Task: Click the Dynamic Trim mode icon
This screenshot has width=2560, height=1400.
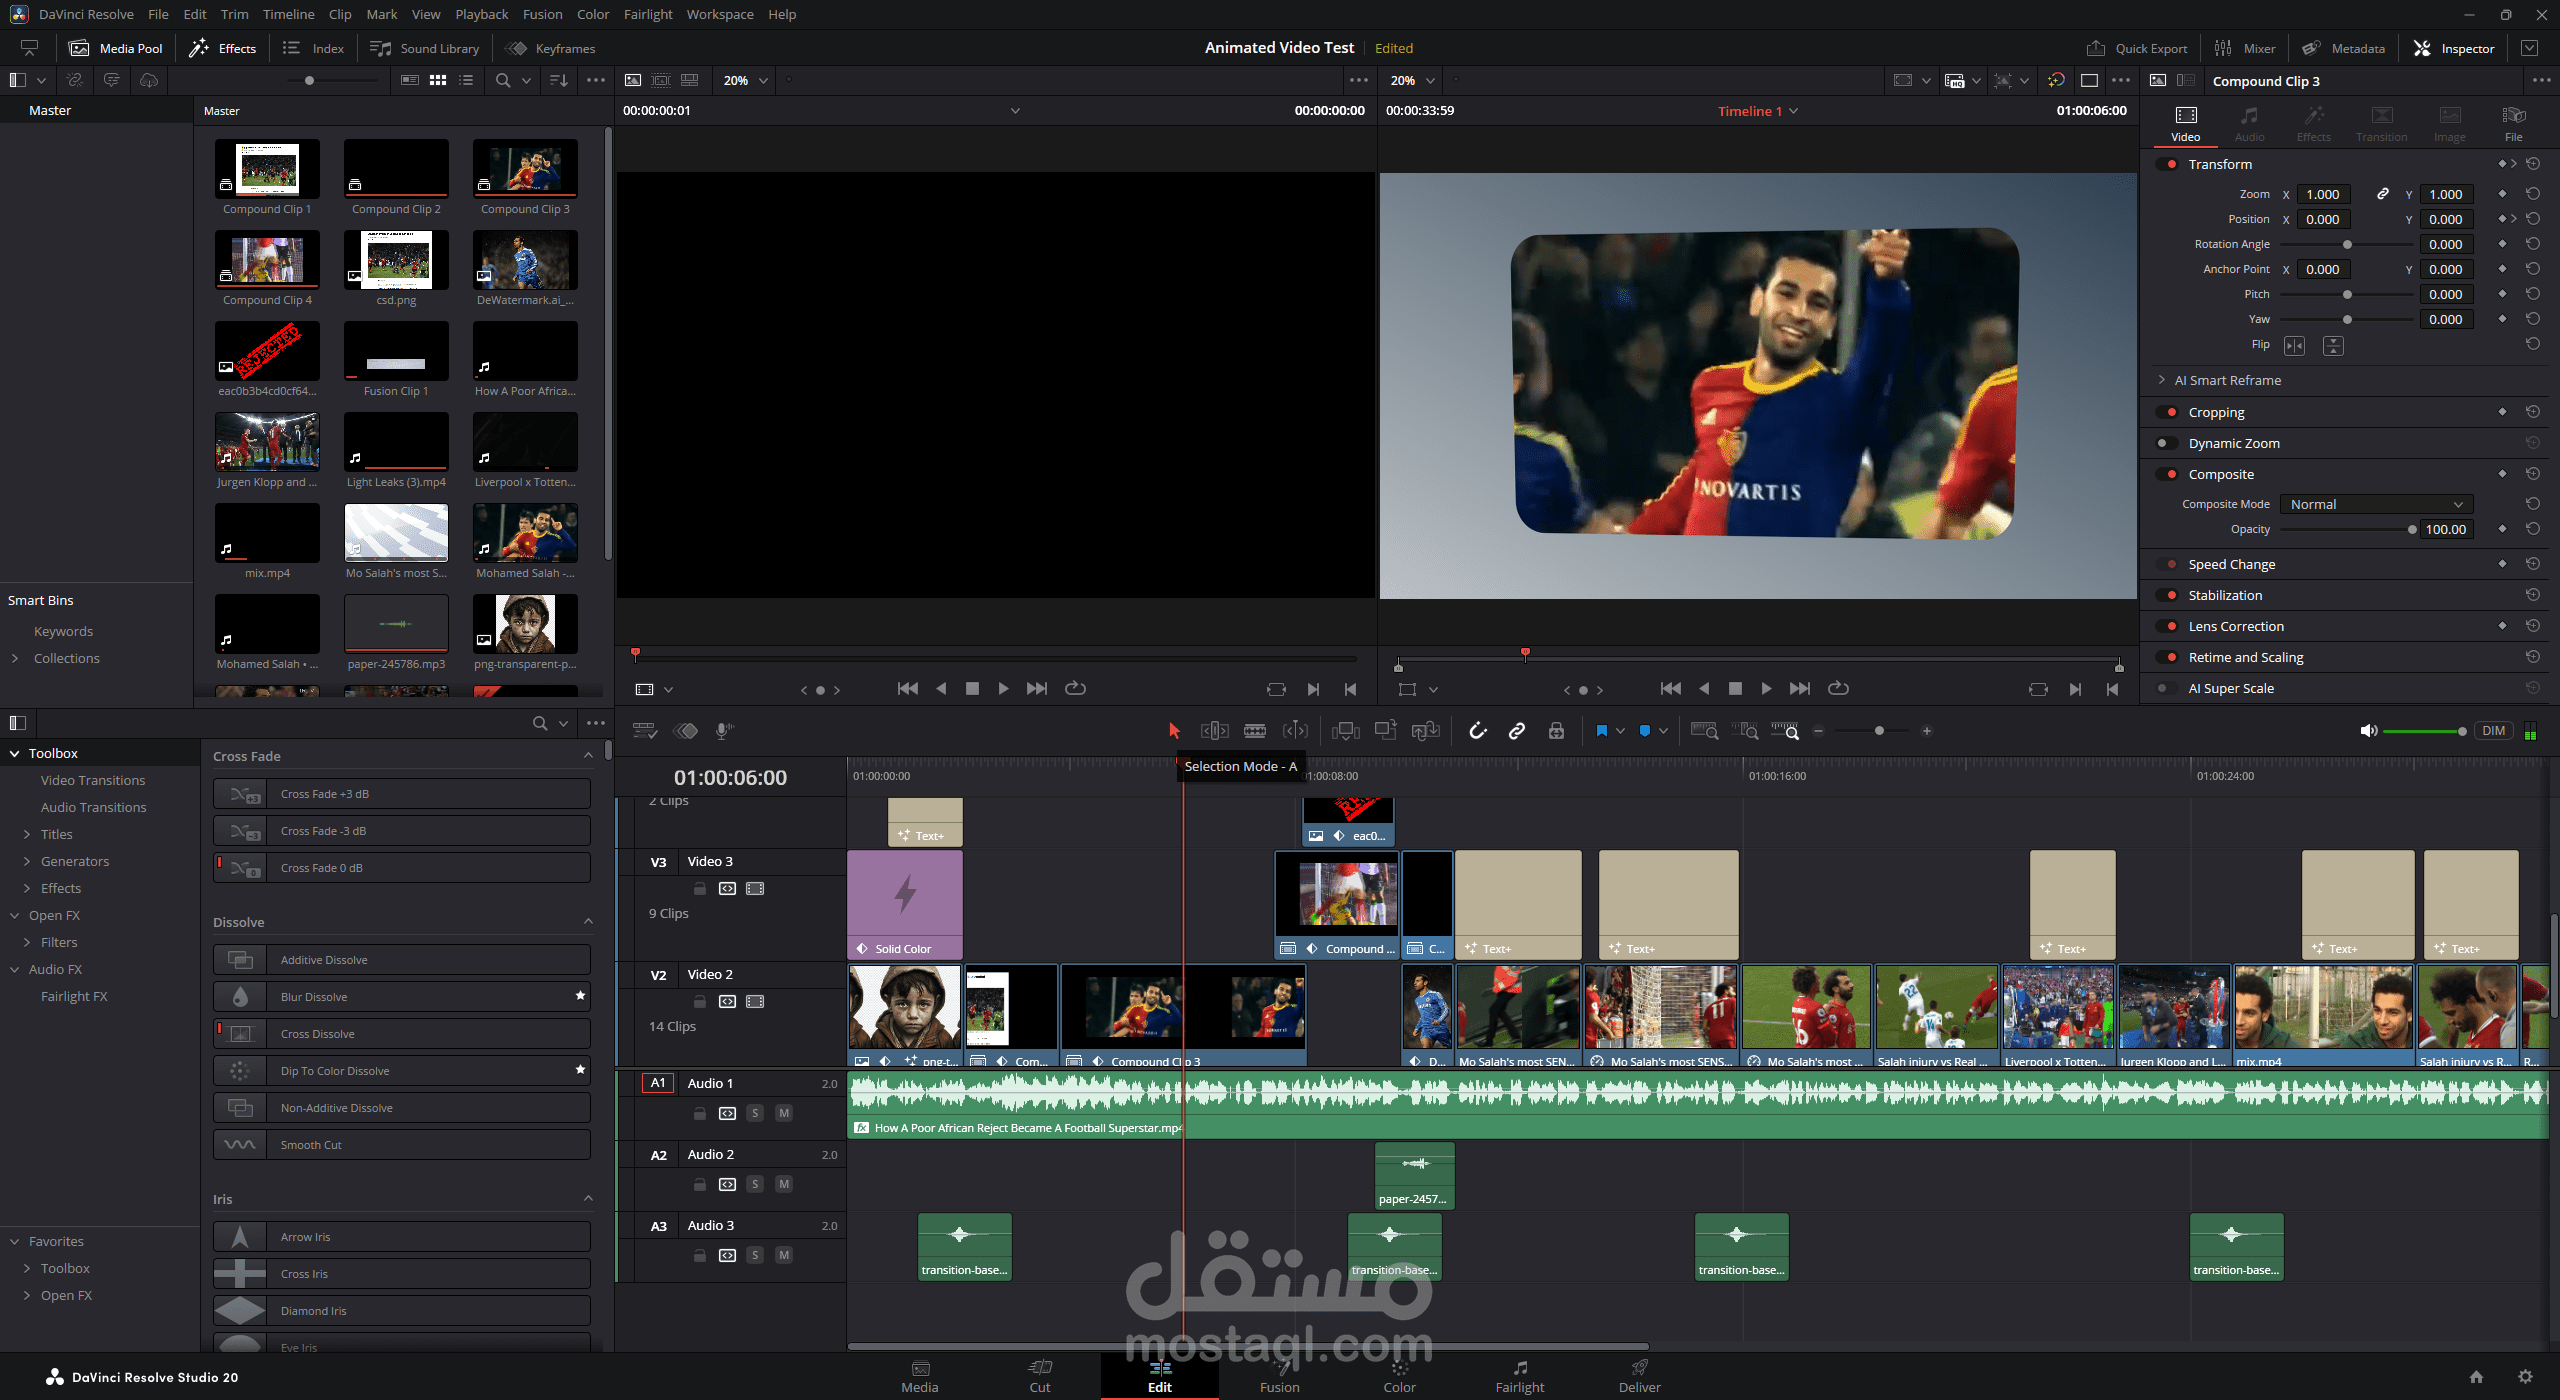Action: (x=1295, y=731)
